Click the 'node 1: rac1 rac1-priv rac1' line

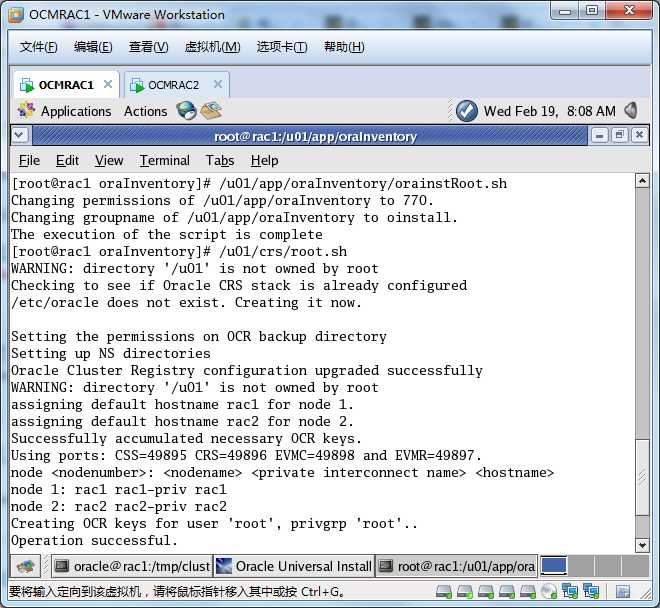(x=119, y=489)
